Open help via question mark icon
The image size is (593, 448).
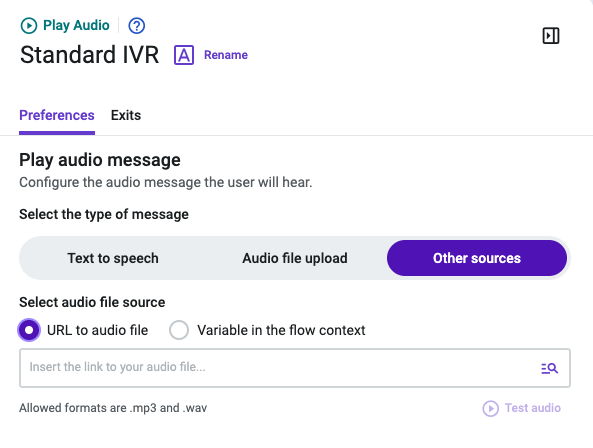(137, 26)
